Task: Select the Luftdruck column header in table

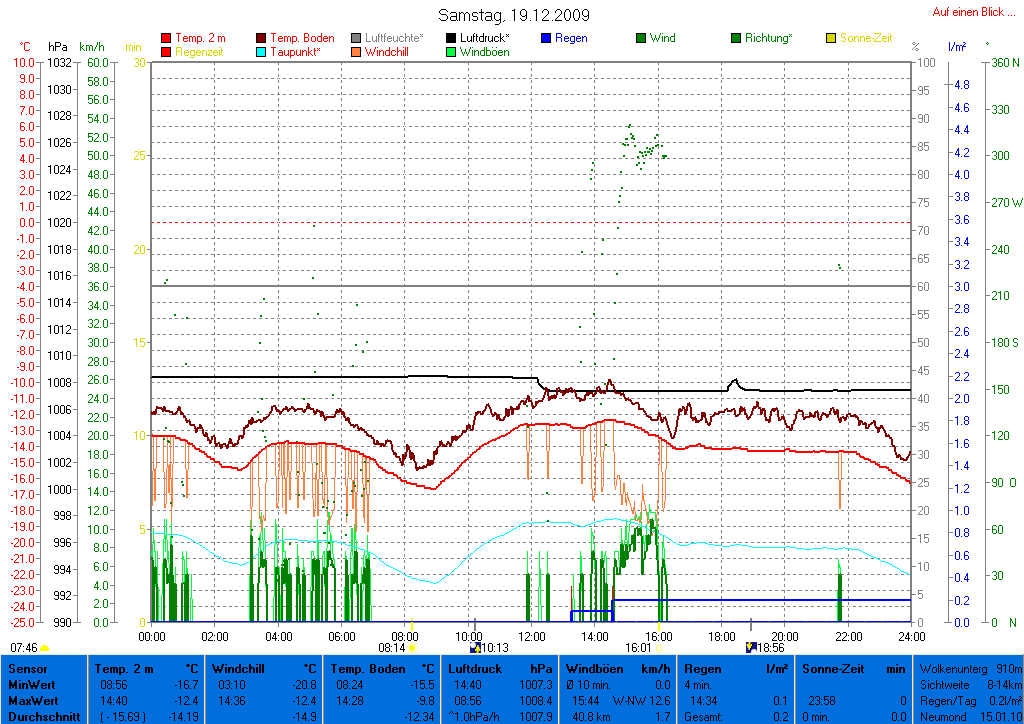Action: tap(474, 668)
